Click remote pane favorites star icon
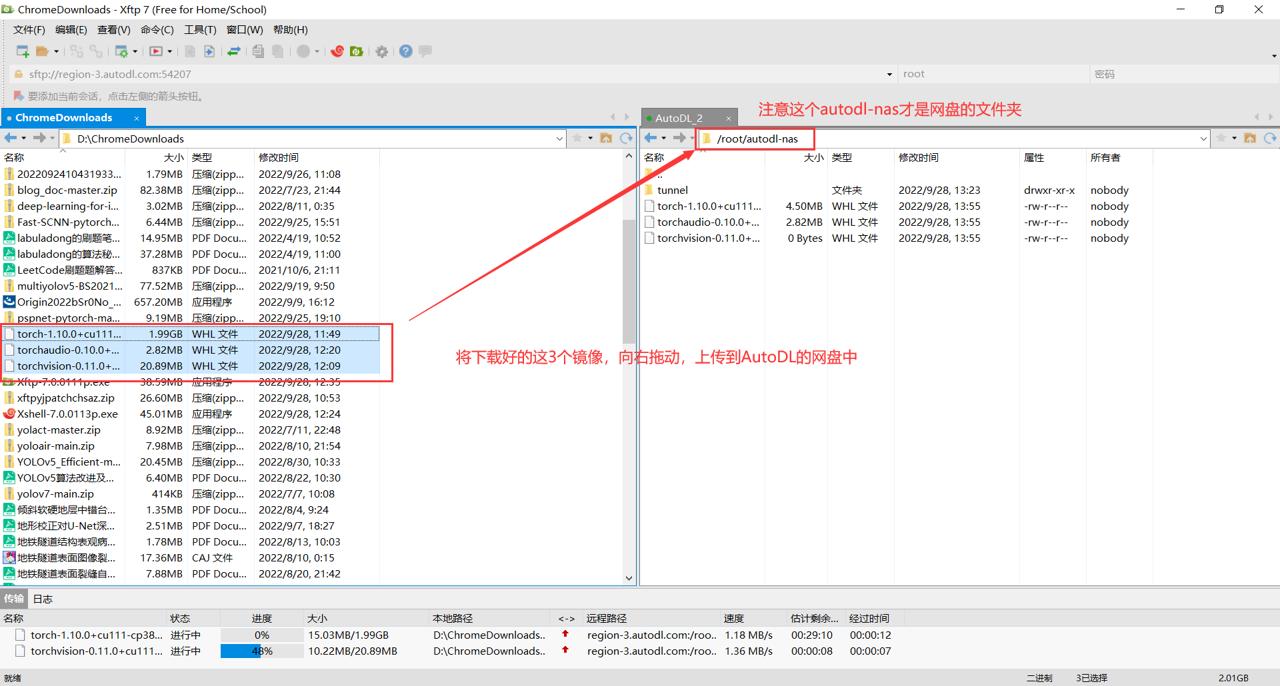1280x686 pixels. pyautogui.click(x=1221, y=138)
